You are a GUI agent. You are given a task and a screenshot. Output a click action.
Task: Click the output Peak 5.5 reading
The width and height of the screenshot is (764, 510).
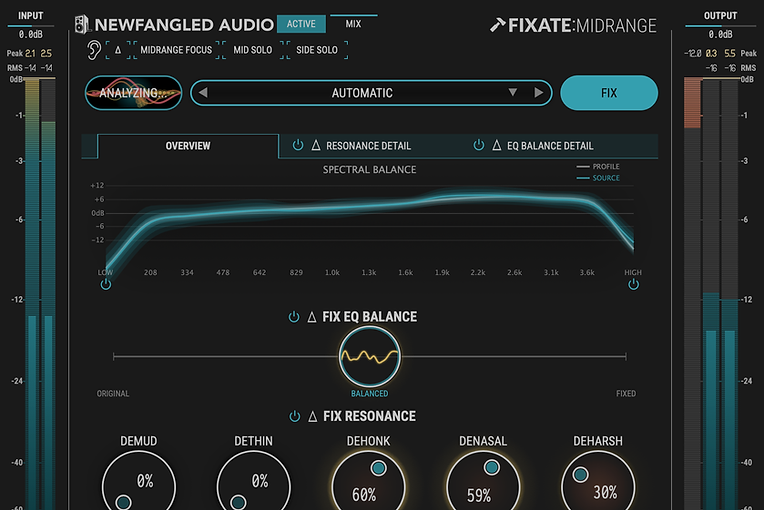[730, 53]
